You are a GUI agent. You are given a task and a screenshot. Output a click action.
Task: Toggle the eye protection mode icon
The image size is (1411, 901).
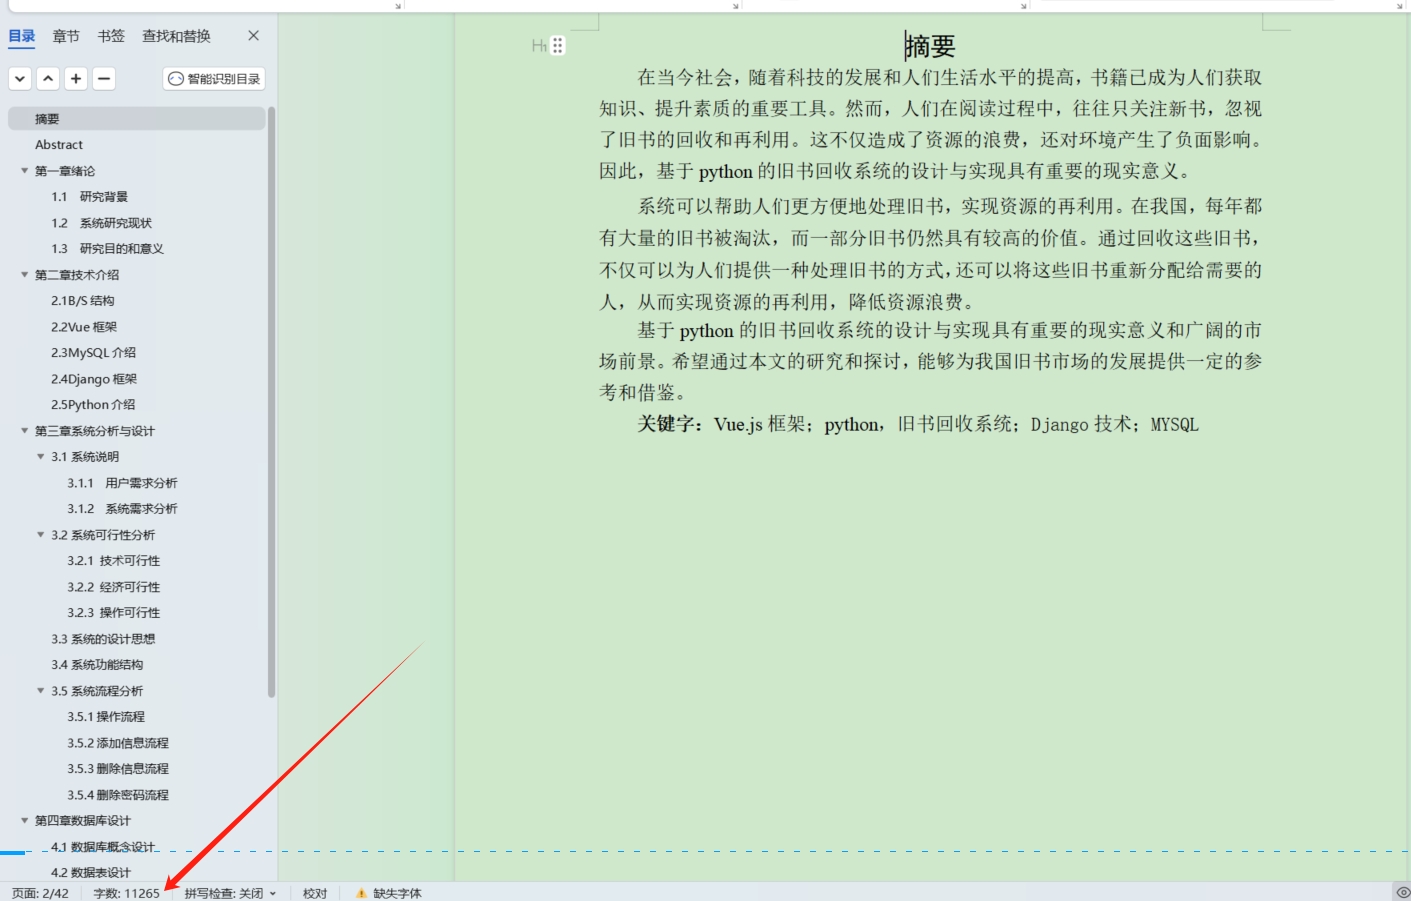pos(1402,892)
